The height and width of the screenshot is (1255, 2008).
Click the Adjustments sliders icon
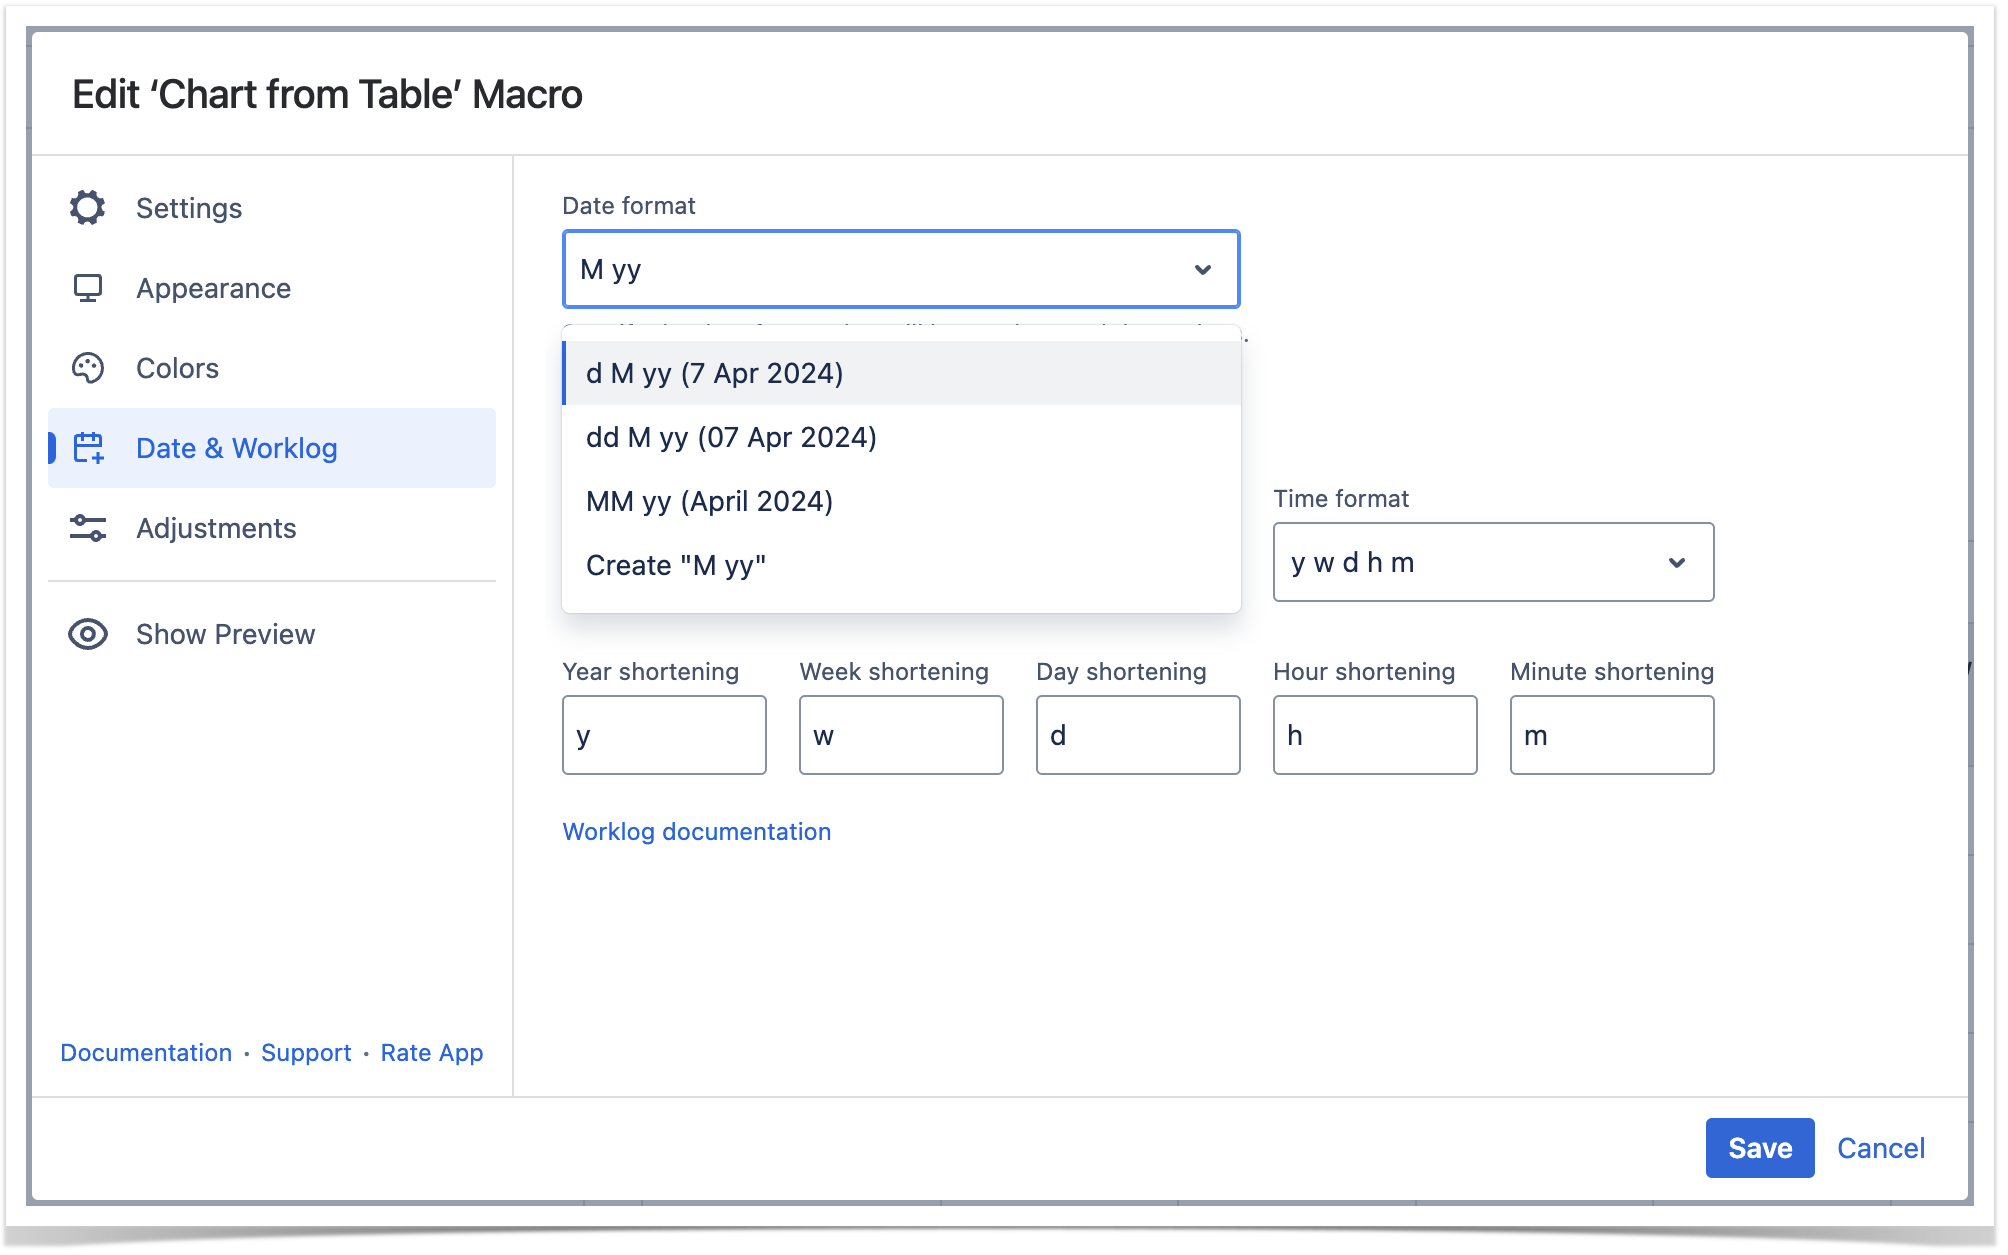[x=88, y=528]
